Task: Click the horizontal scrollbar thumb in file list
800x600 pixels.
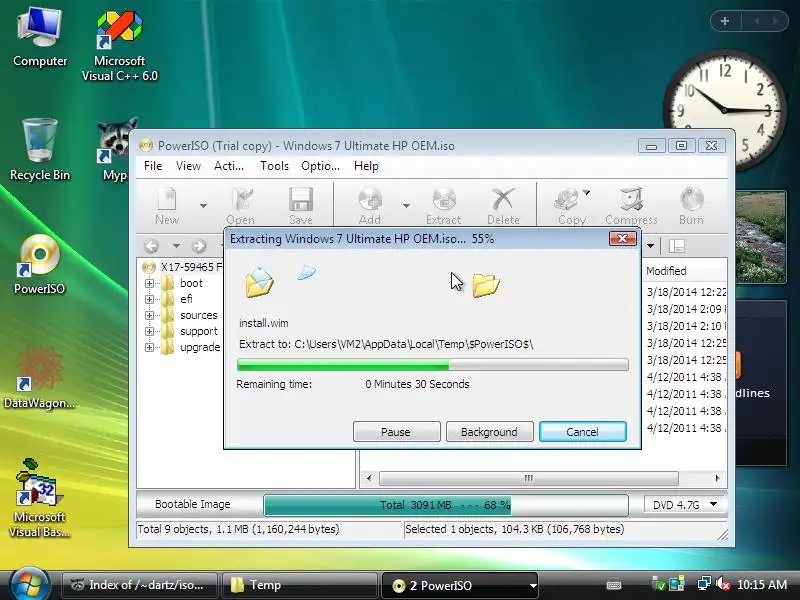Action: click(529, 478)
